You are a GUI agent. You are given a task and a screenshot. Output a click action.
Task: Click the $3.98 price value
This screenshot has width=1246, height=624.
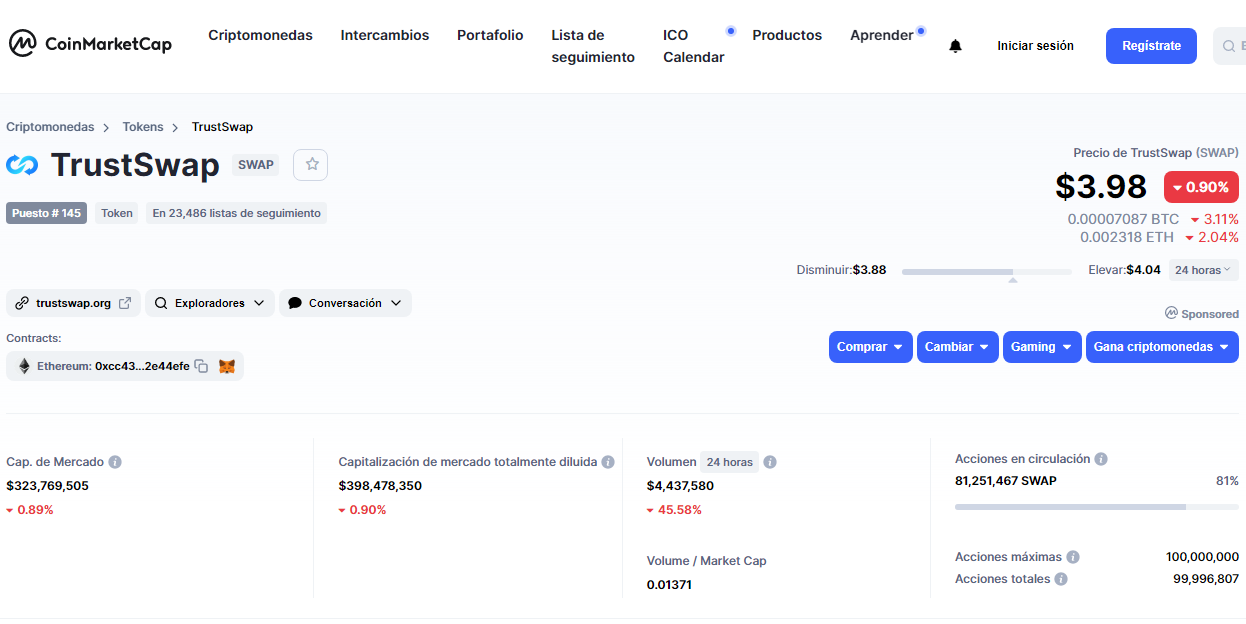pos(1101,186)
